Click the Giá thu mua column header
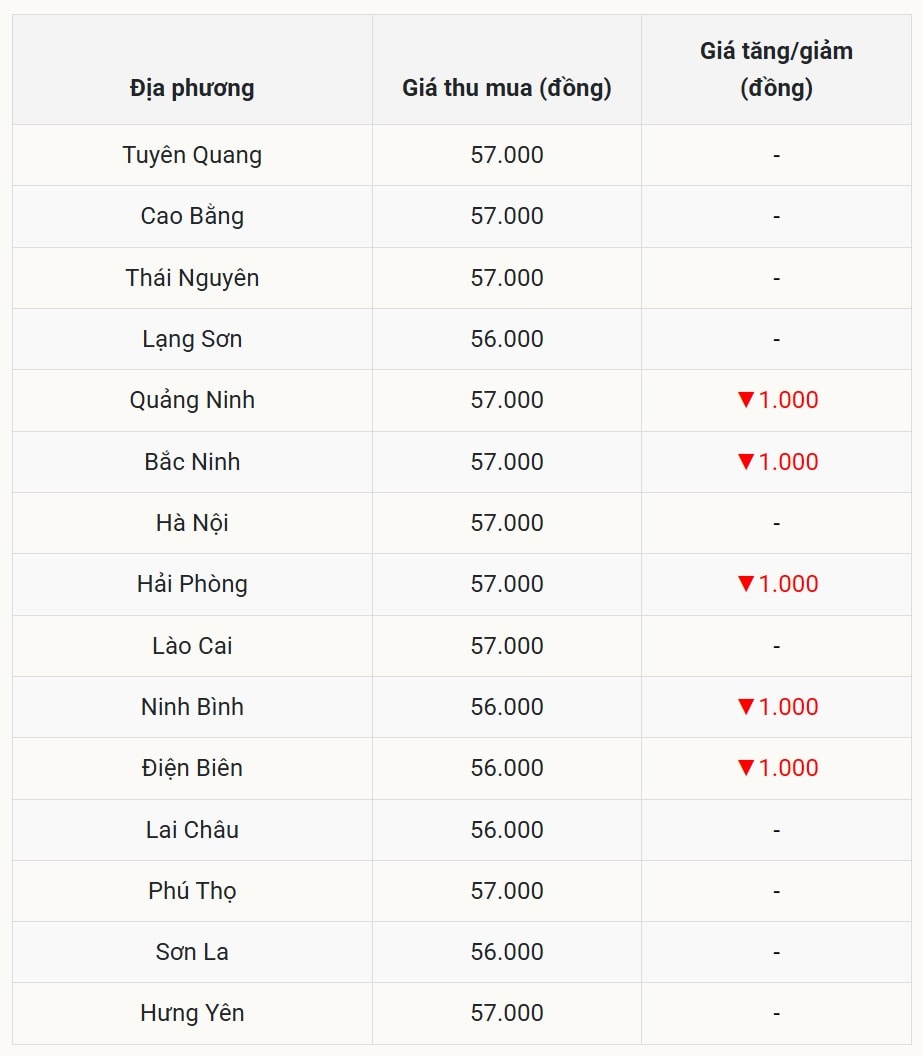Image resolution: width=923 pixels, height=1056 pixels. click(x=507, y=88)
